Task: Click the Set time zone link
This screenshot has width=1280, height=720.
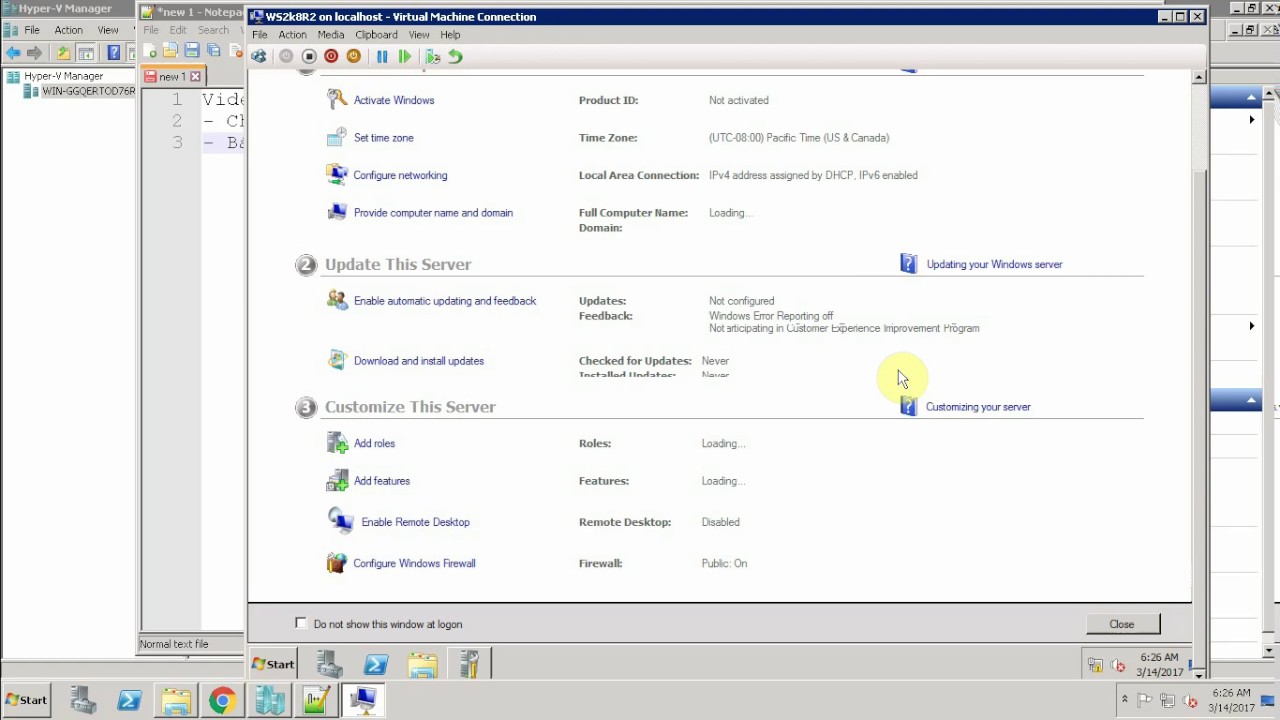Action: coord(383,138)
